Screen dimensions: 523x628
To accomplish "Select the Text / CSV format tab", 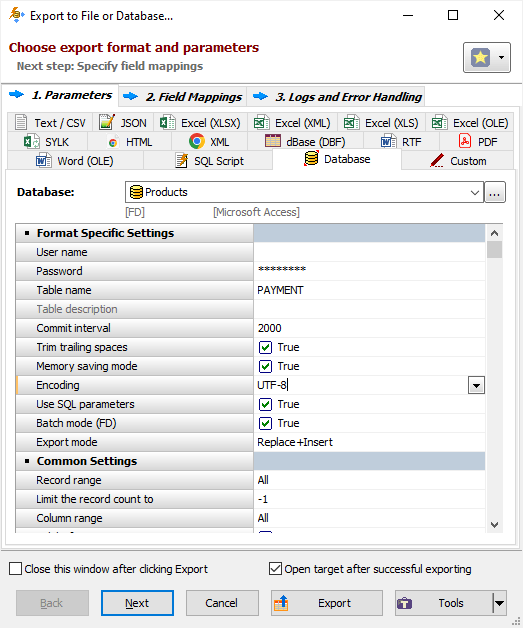I will 50,123.
